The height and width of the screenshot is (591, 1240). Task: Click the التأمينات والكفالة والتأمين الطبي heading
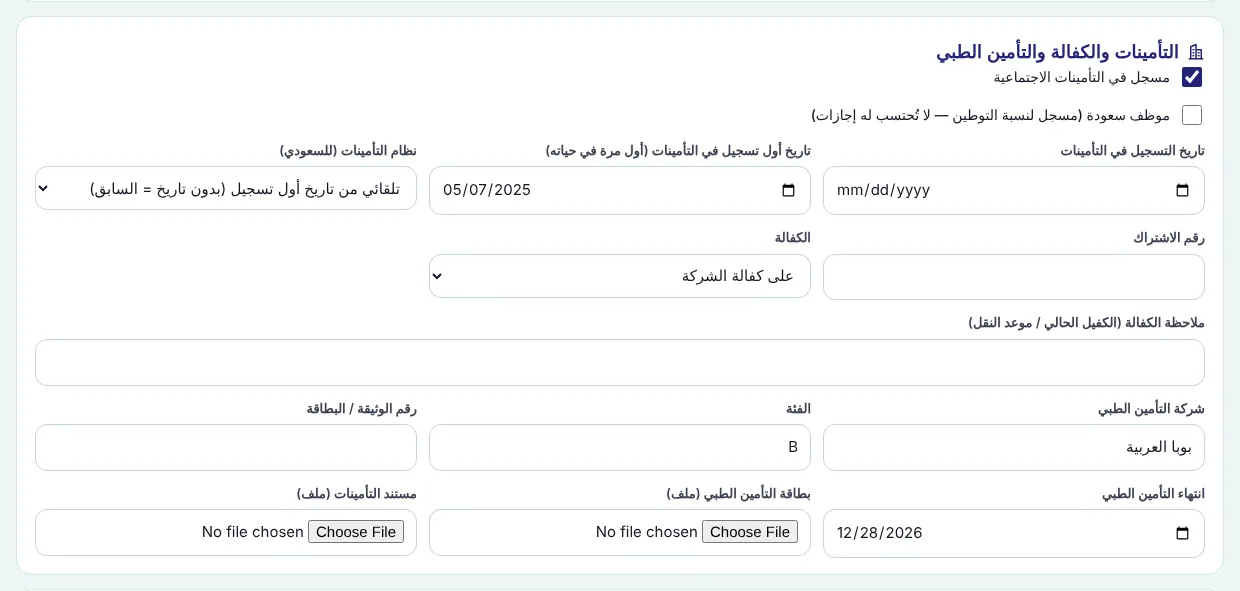(1058, 52)
